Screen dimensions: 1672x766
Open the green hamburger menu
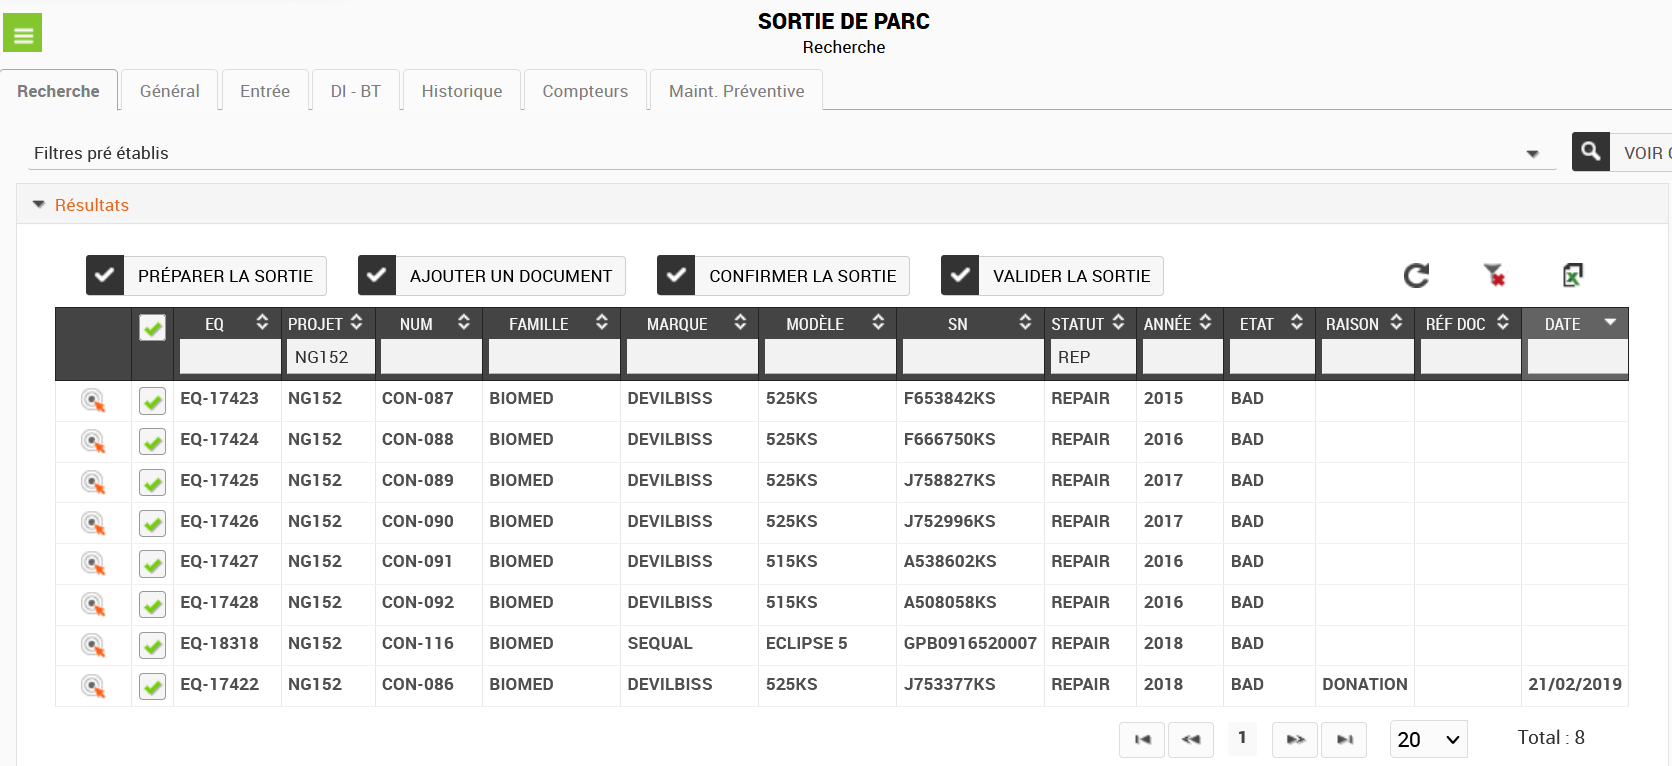pos(22,33)
